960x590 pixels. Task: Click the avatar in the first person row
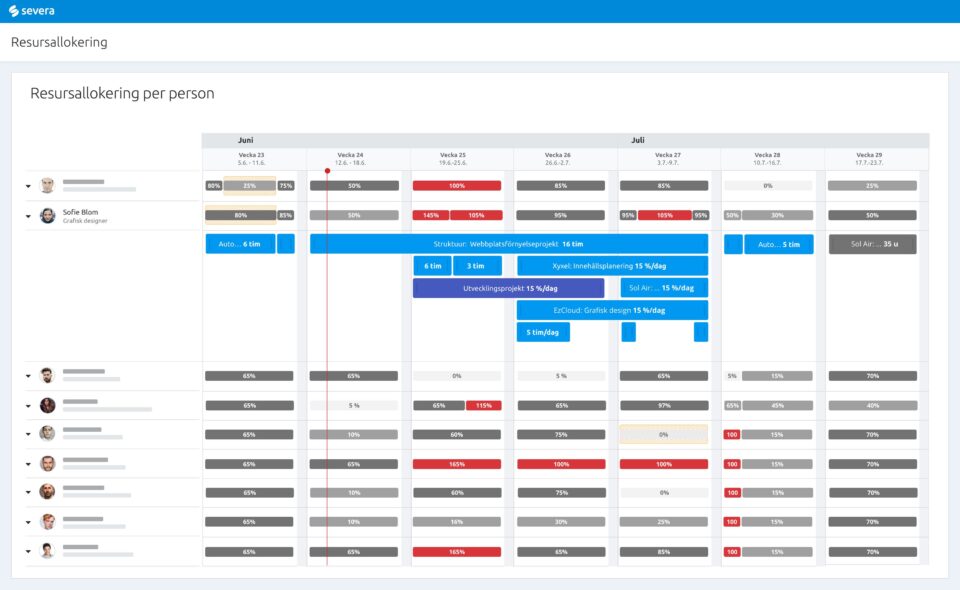[x=47, y=185]
